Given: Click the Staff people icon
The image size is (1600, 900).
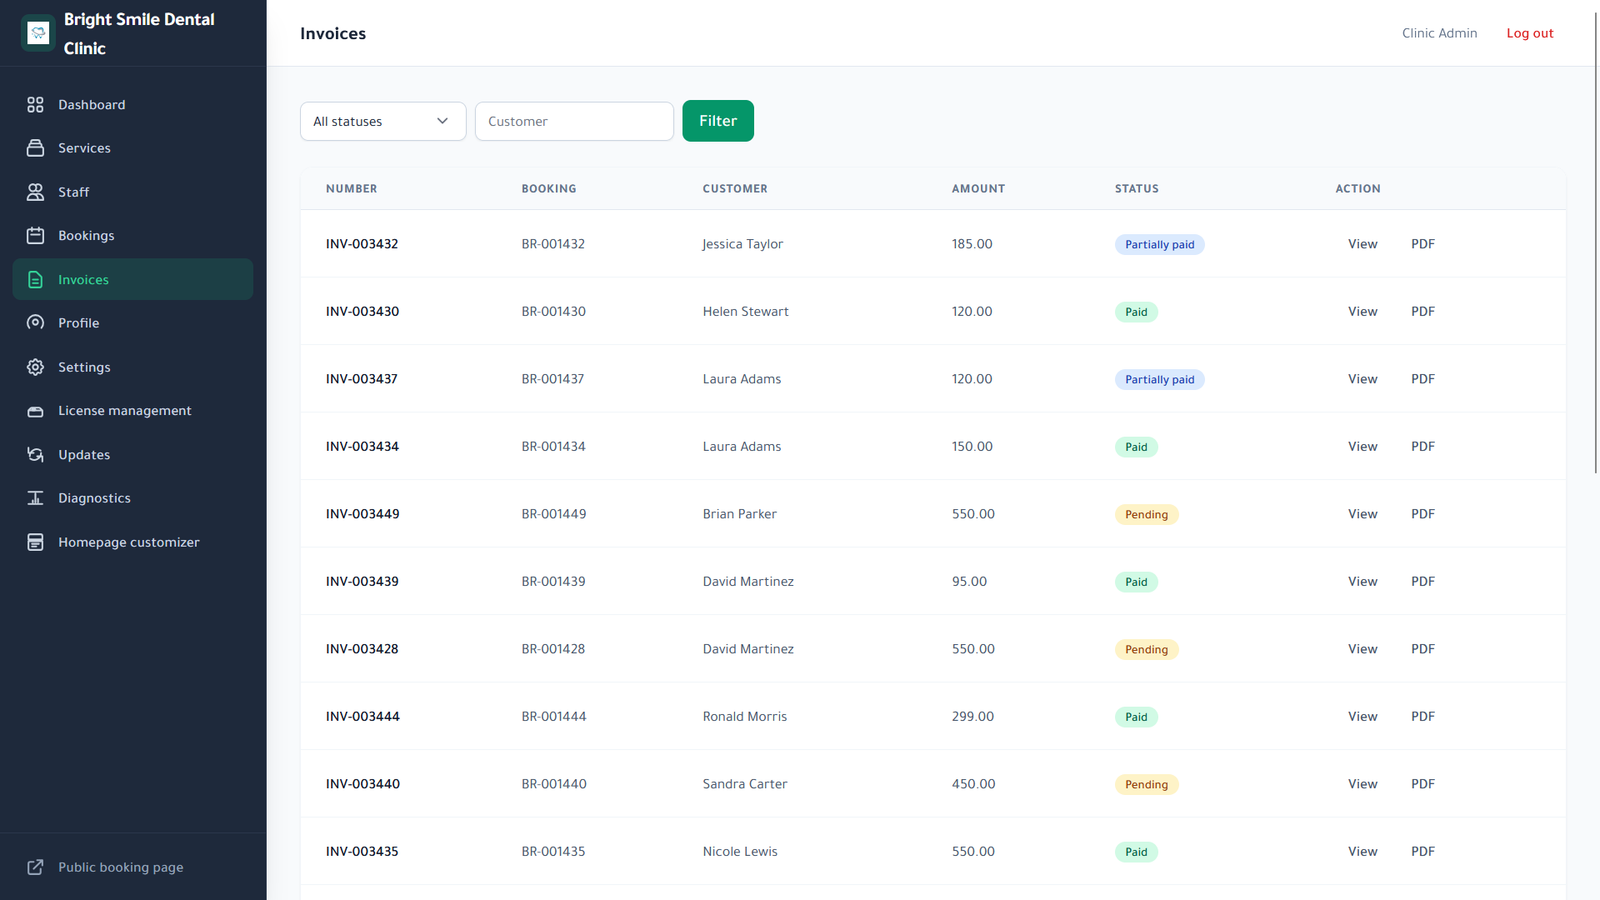Looking at the screenshot, I should point(35,192).
